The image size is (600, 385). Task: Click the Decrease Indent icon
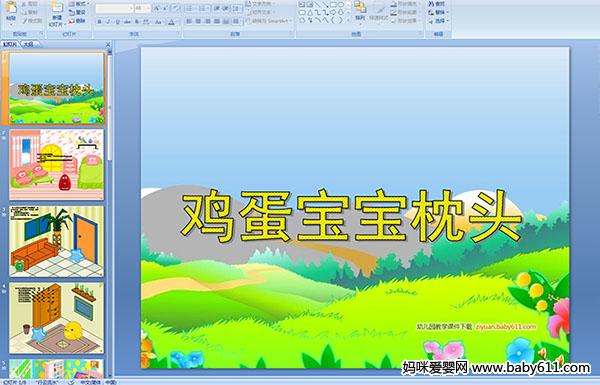pyautogui.click(x=217, y=8)
